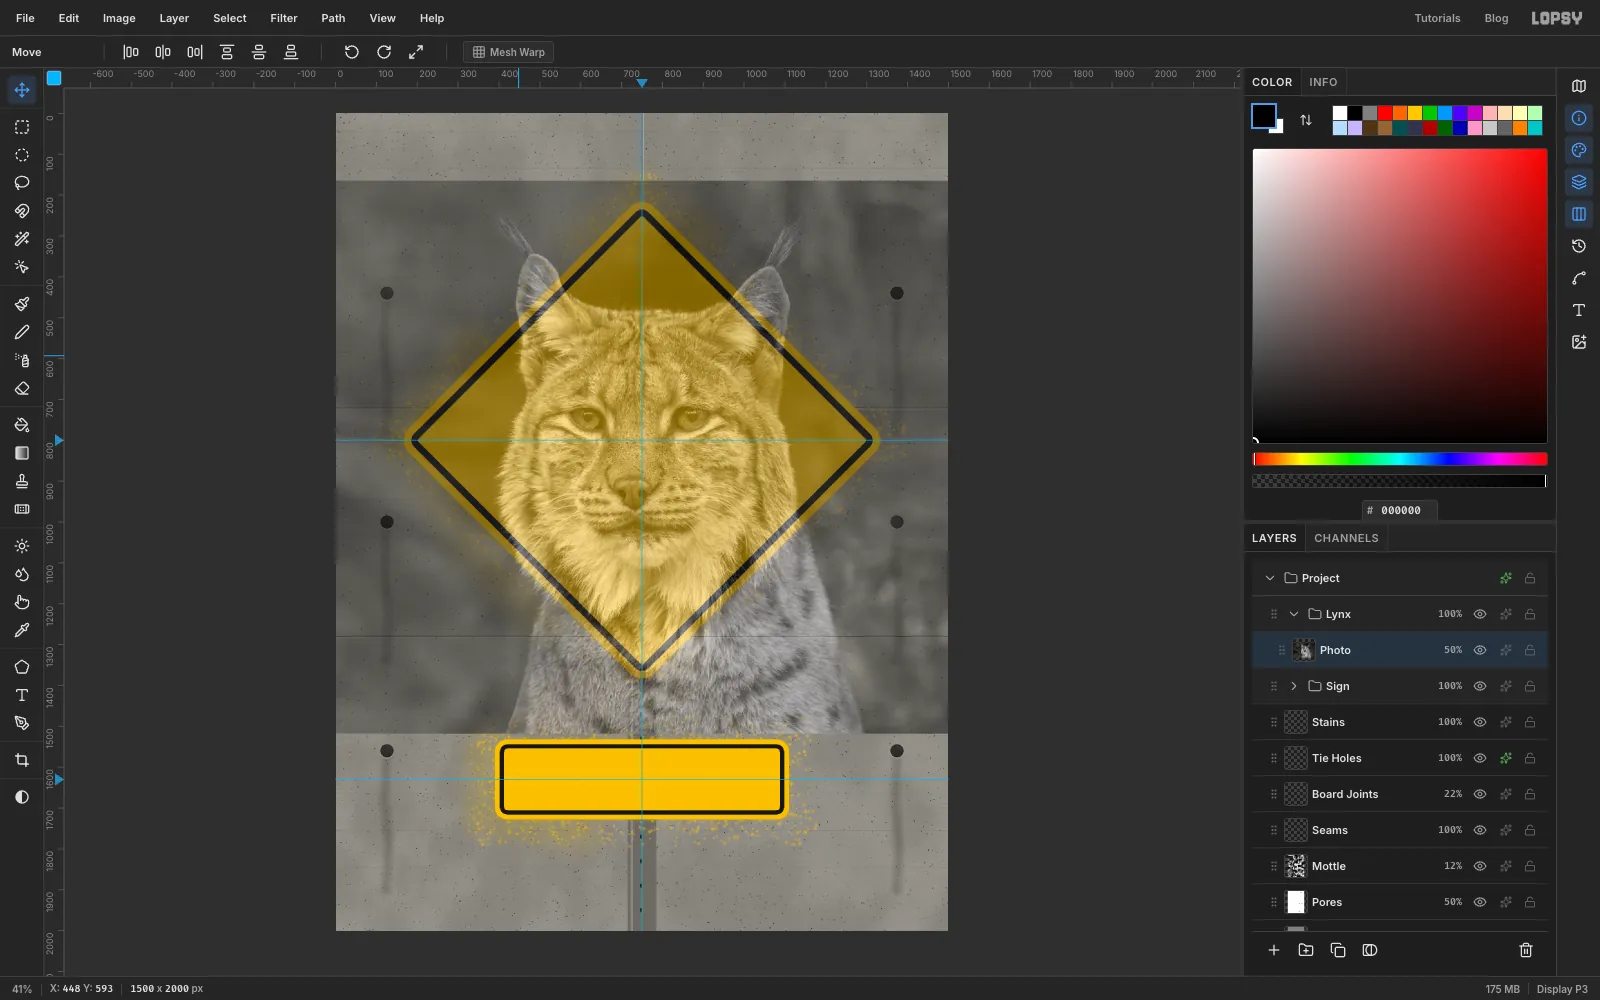Screen dimensions: 1600x1000
Task: Select the Crop tool
Action: click(21, 760)
